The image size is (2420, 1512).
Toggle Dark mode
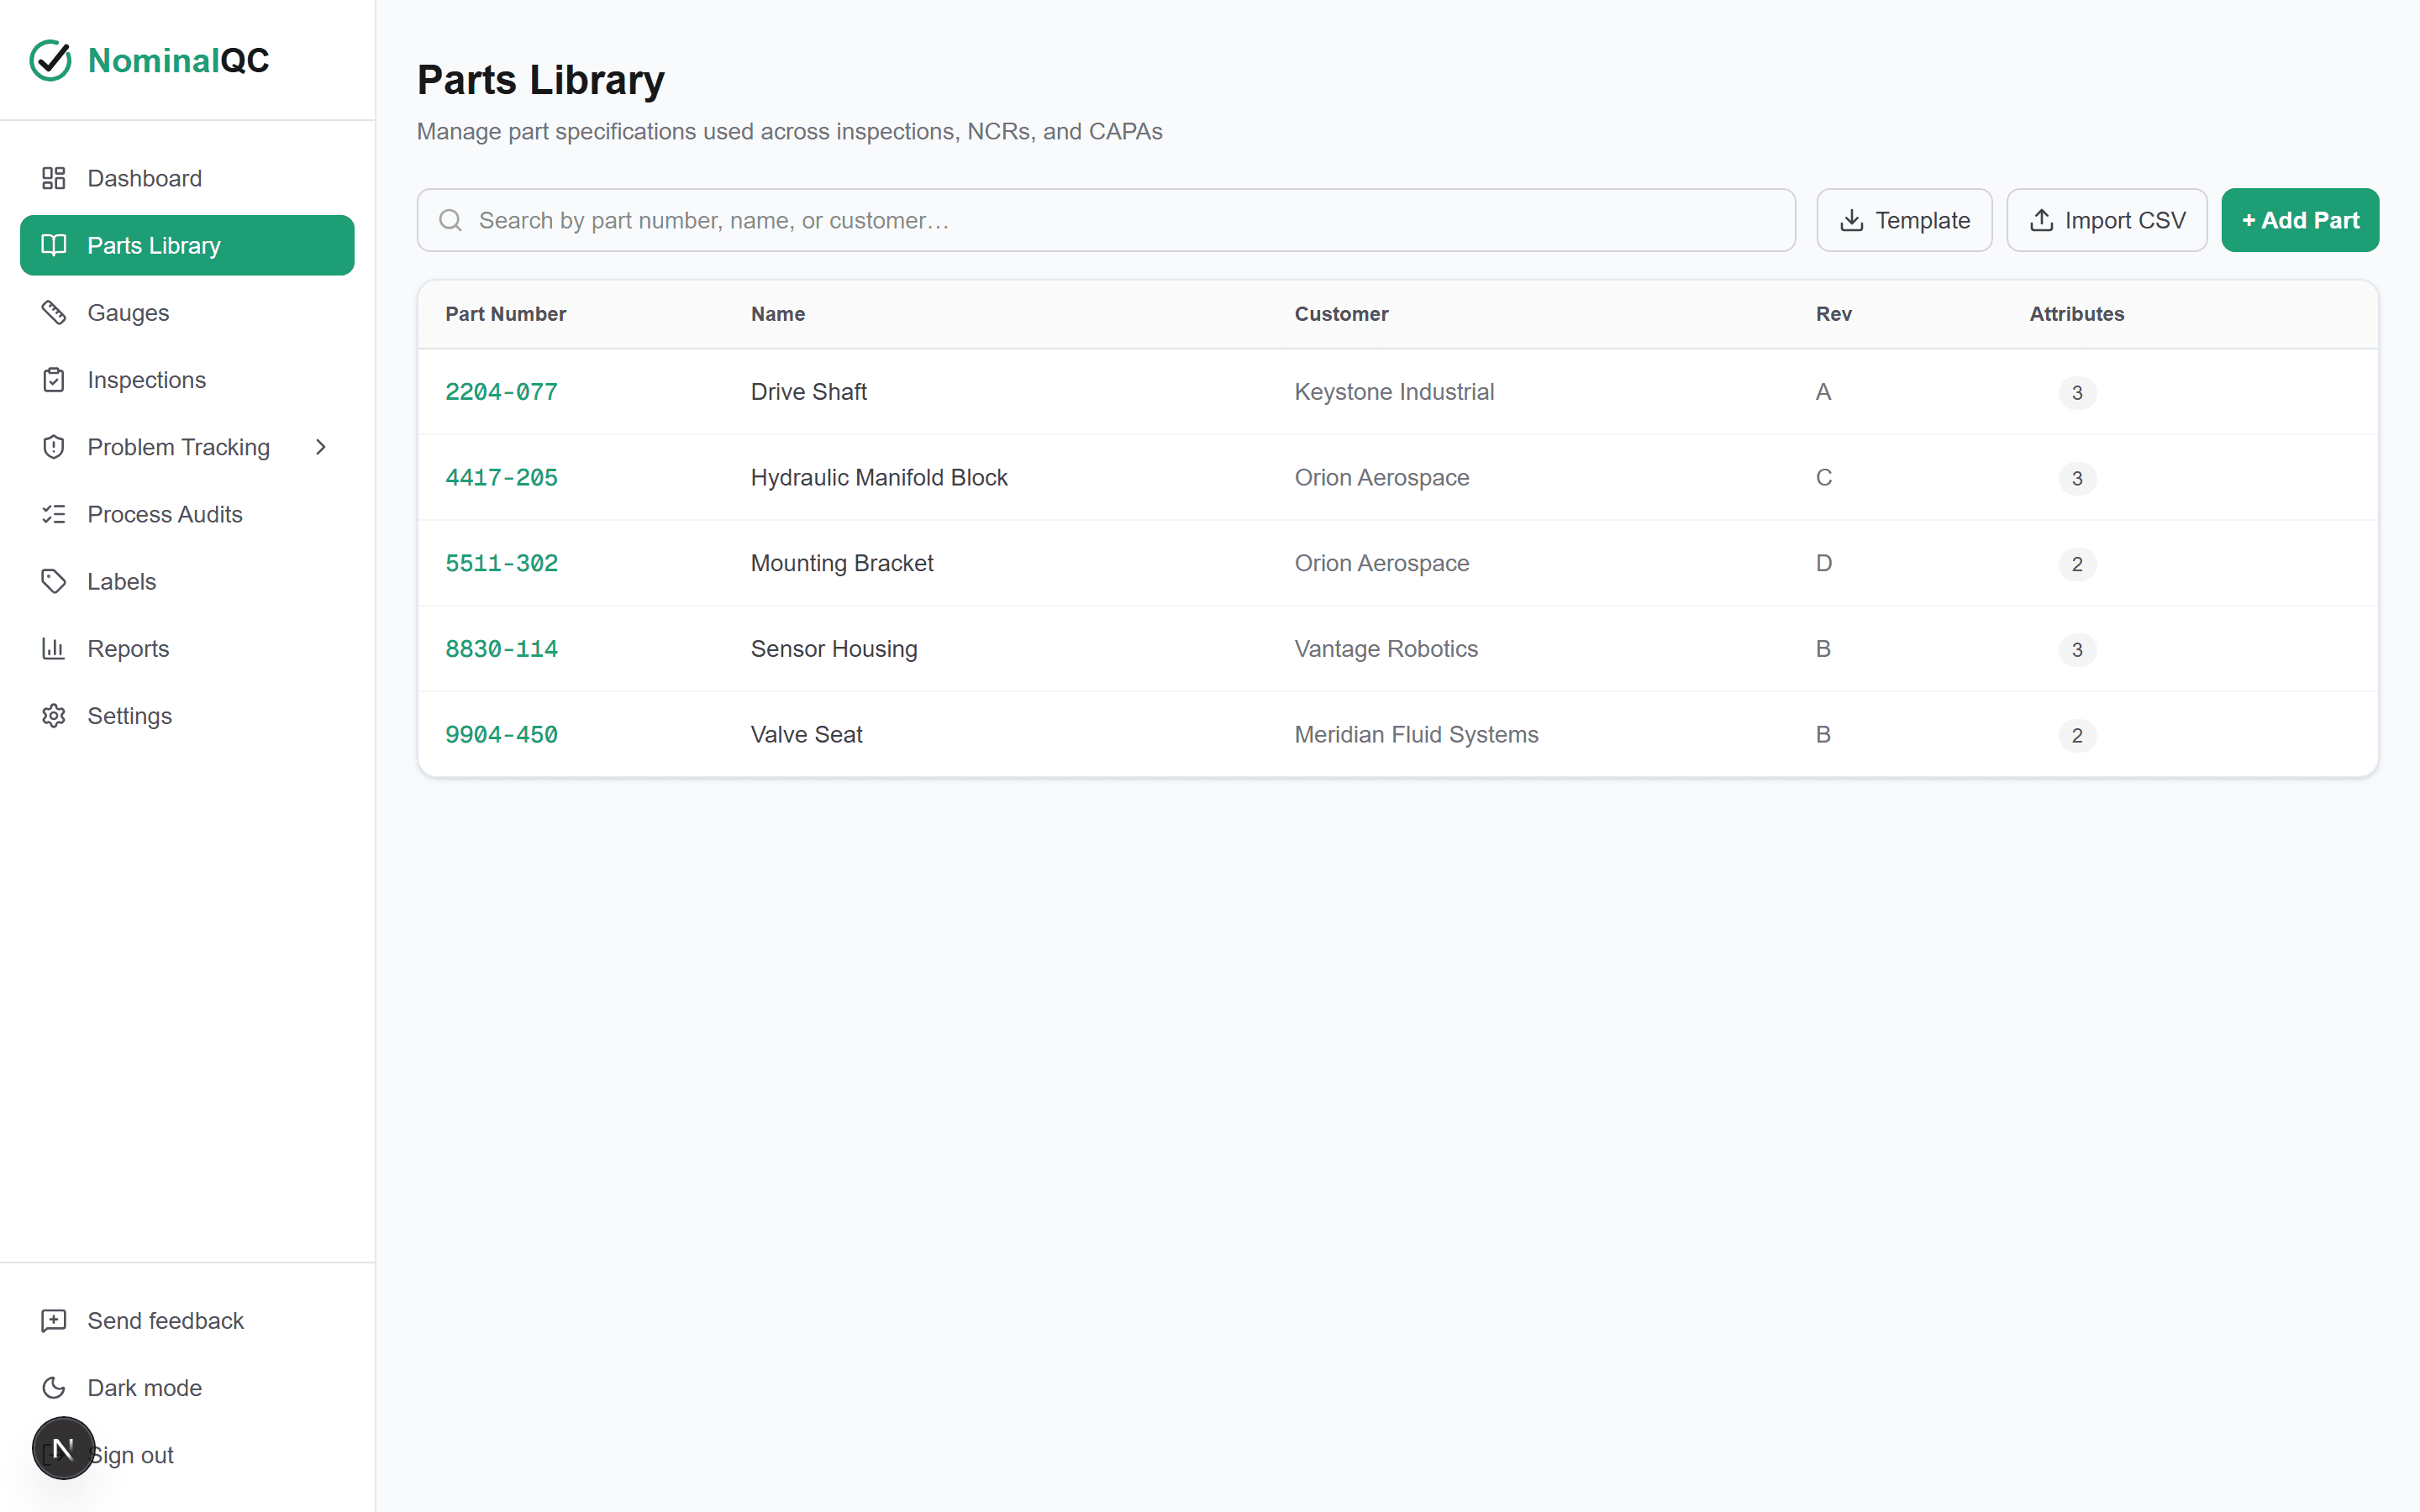[187, 1388]
